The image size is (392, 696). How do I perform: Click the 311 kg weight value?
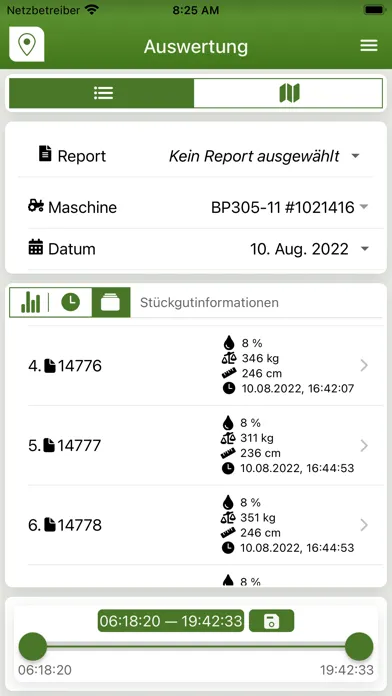point(257,438)
